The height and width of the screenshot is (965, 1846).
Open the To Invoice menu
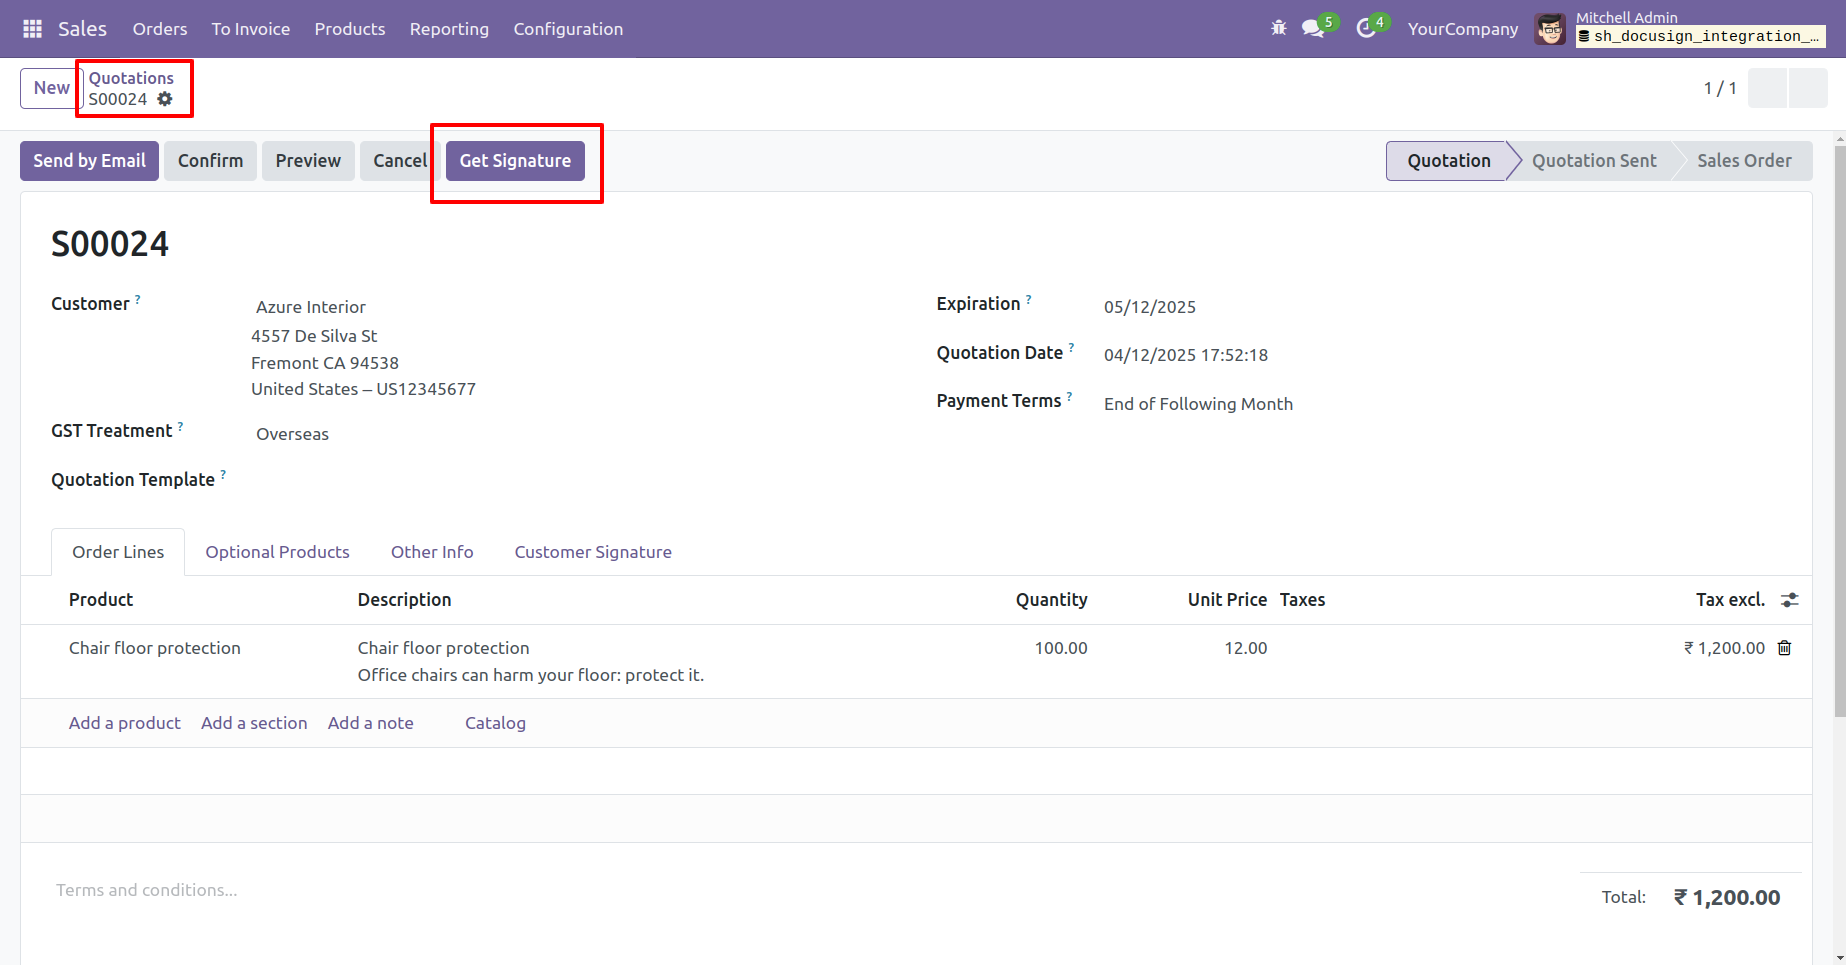click(x=250, y=29)
